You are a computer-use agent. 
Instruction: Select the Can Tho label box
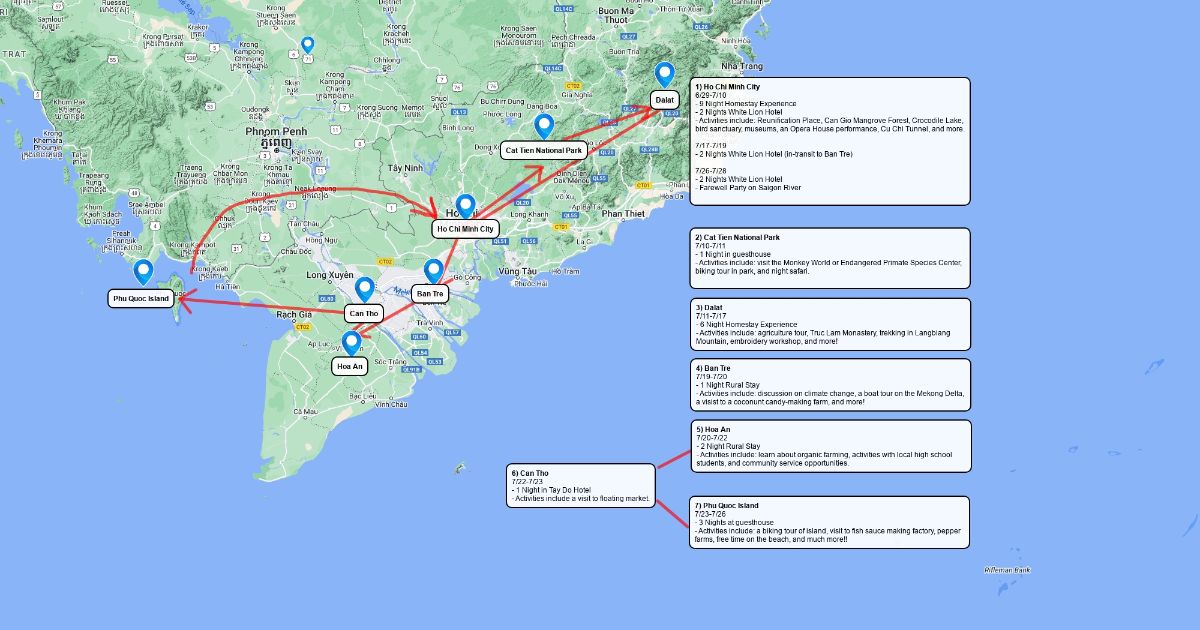tap(362, 314)
